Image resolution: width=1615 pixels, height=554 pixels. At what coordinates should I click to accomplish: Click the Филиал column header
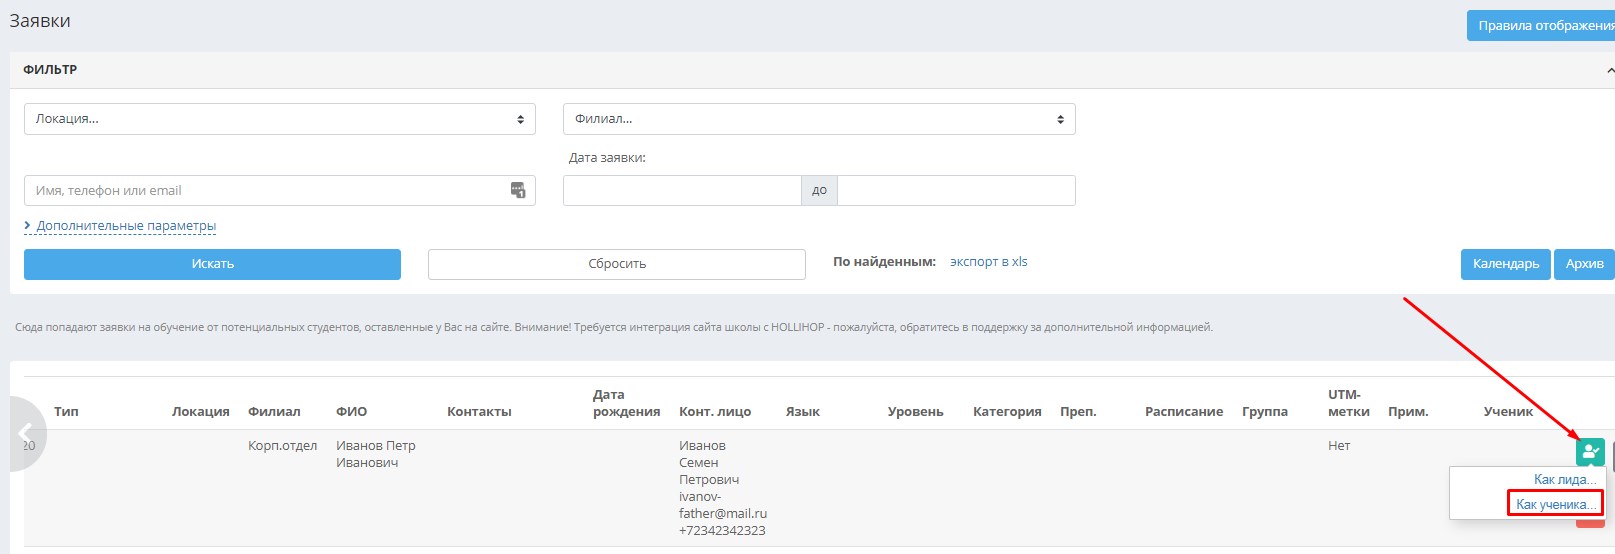(x=274, y=411)
